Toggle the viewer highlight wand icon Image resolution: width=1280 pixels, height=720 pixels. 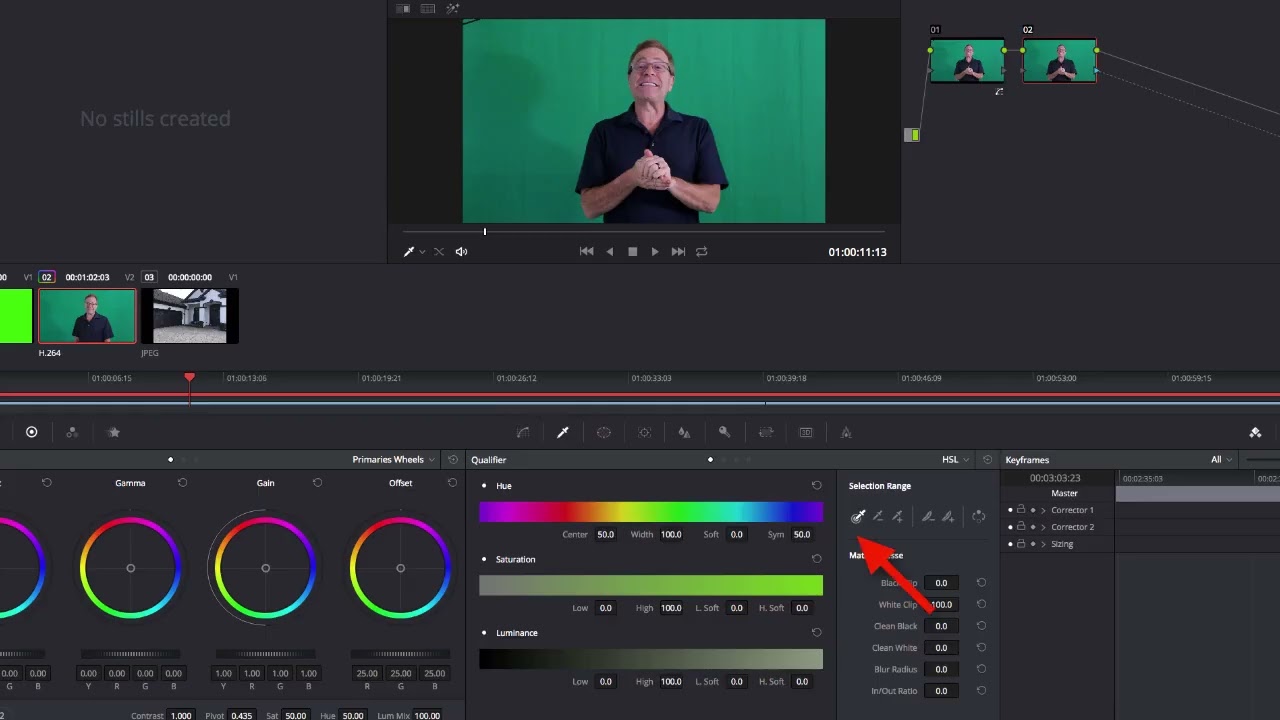point(453,9)
